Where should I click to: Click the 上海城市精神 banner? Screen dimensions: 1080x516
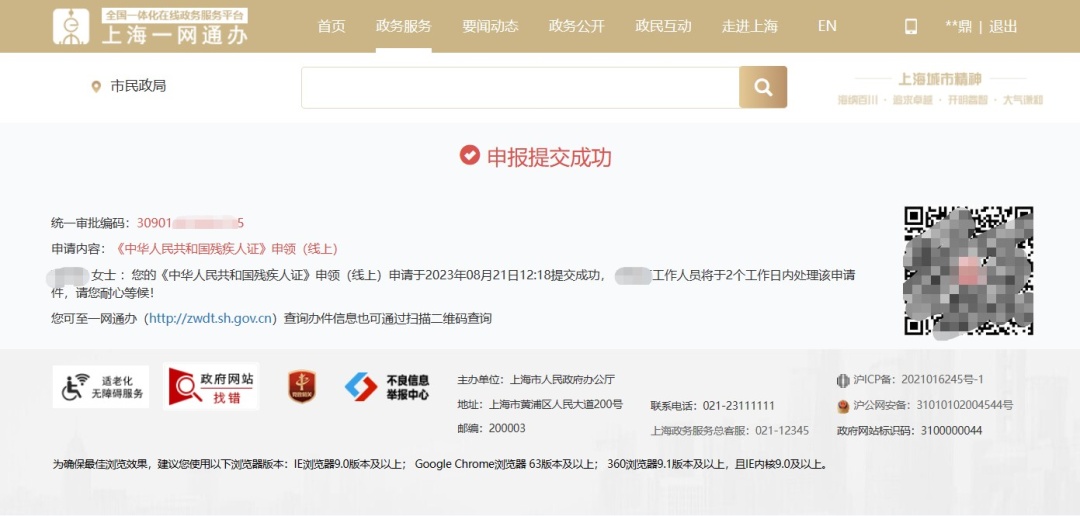[x=940, y=90]
